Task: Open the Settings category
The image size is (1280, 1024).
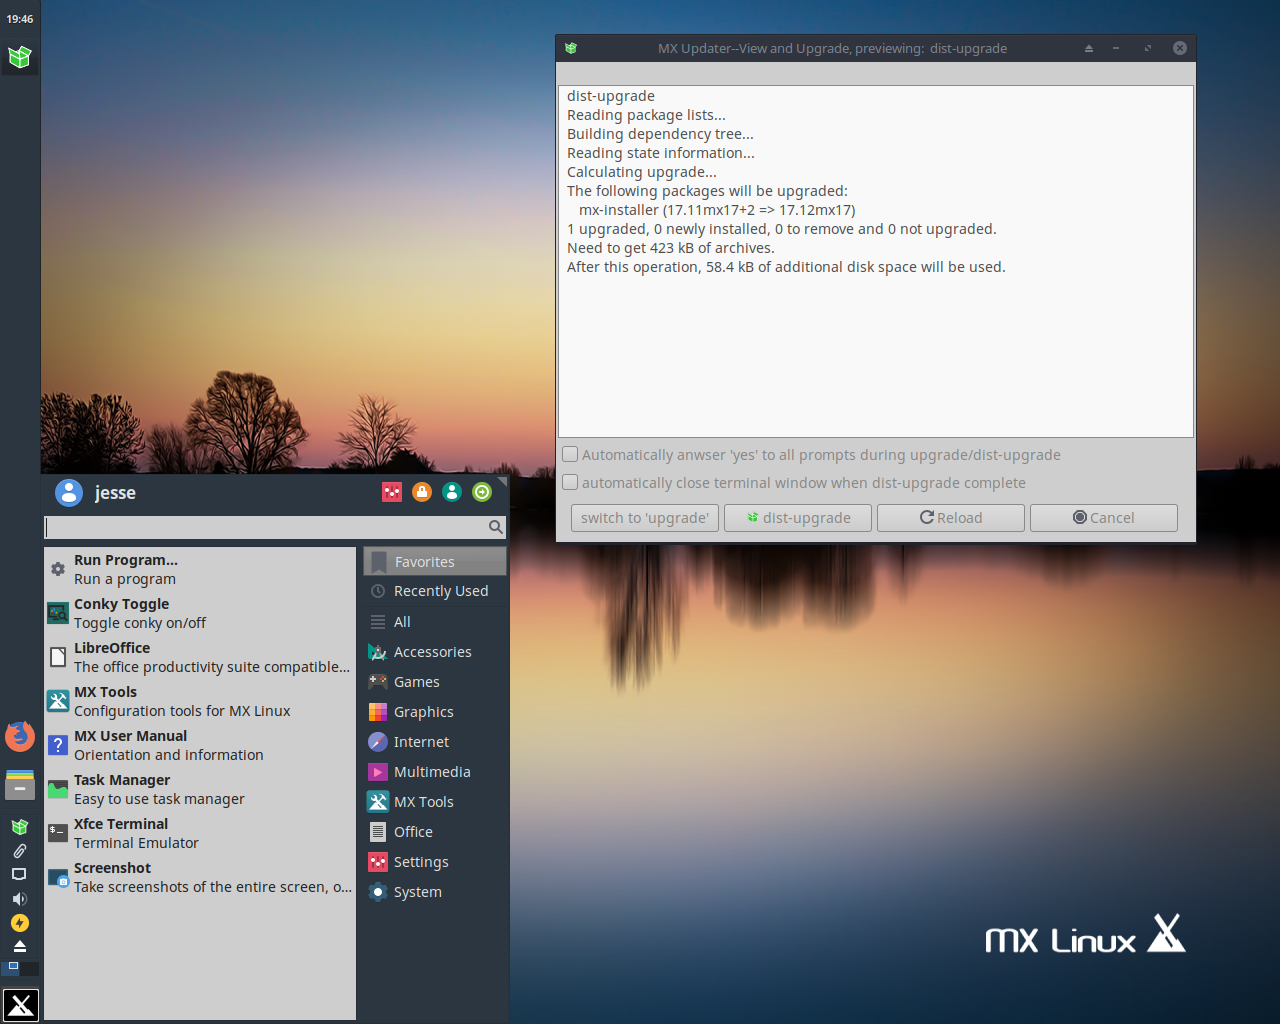Action: pos(435,862)
